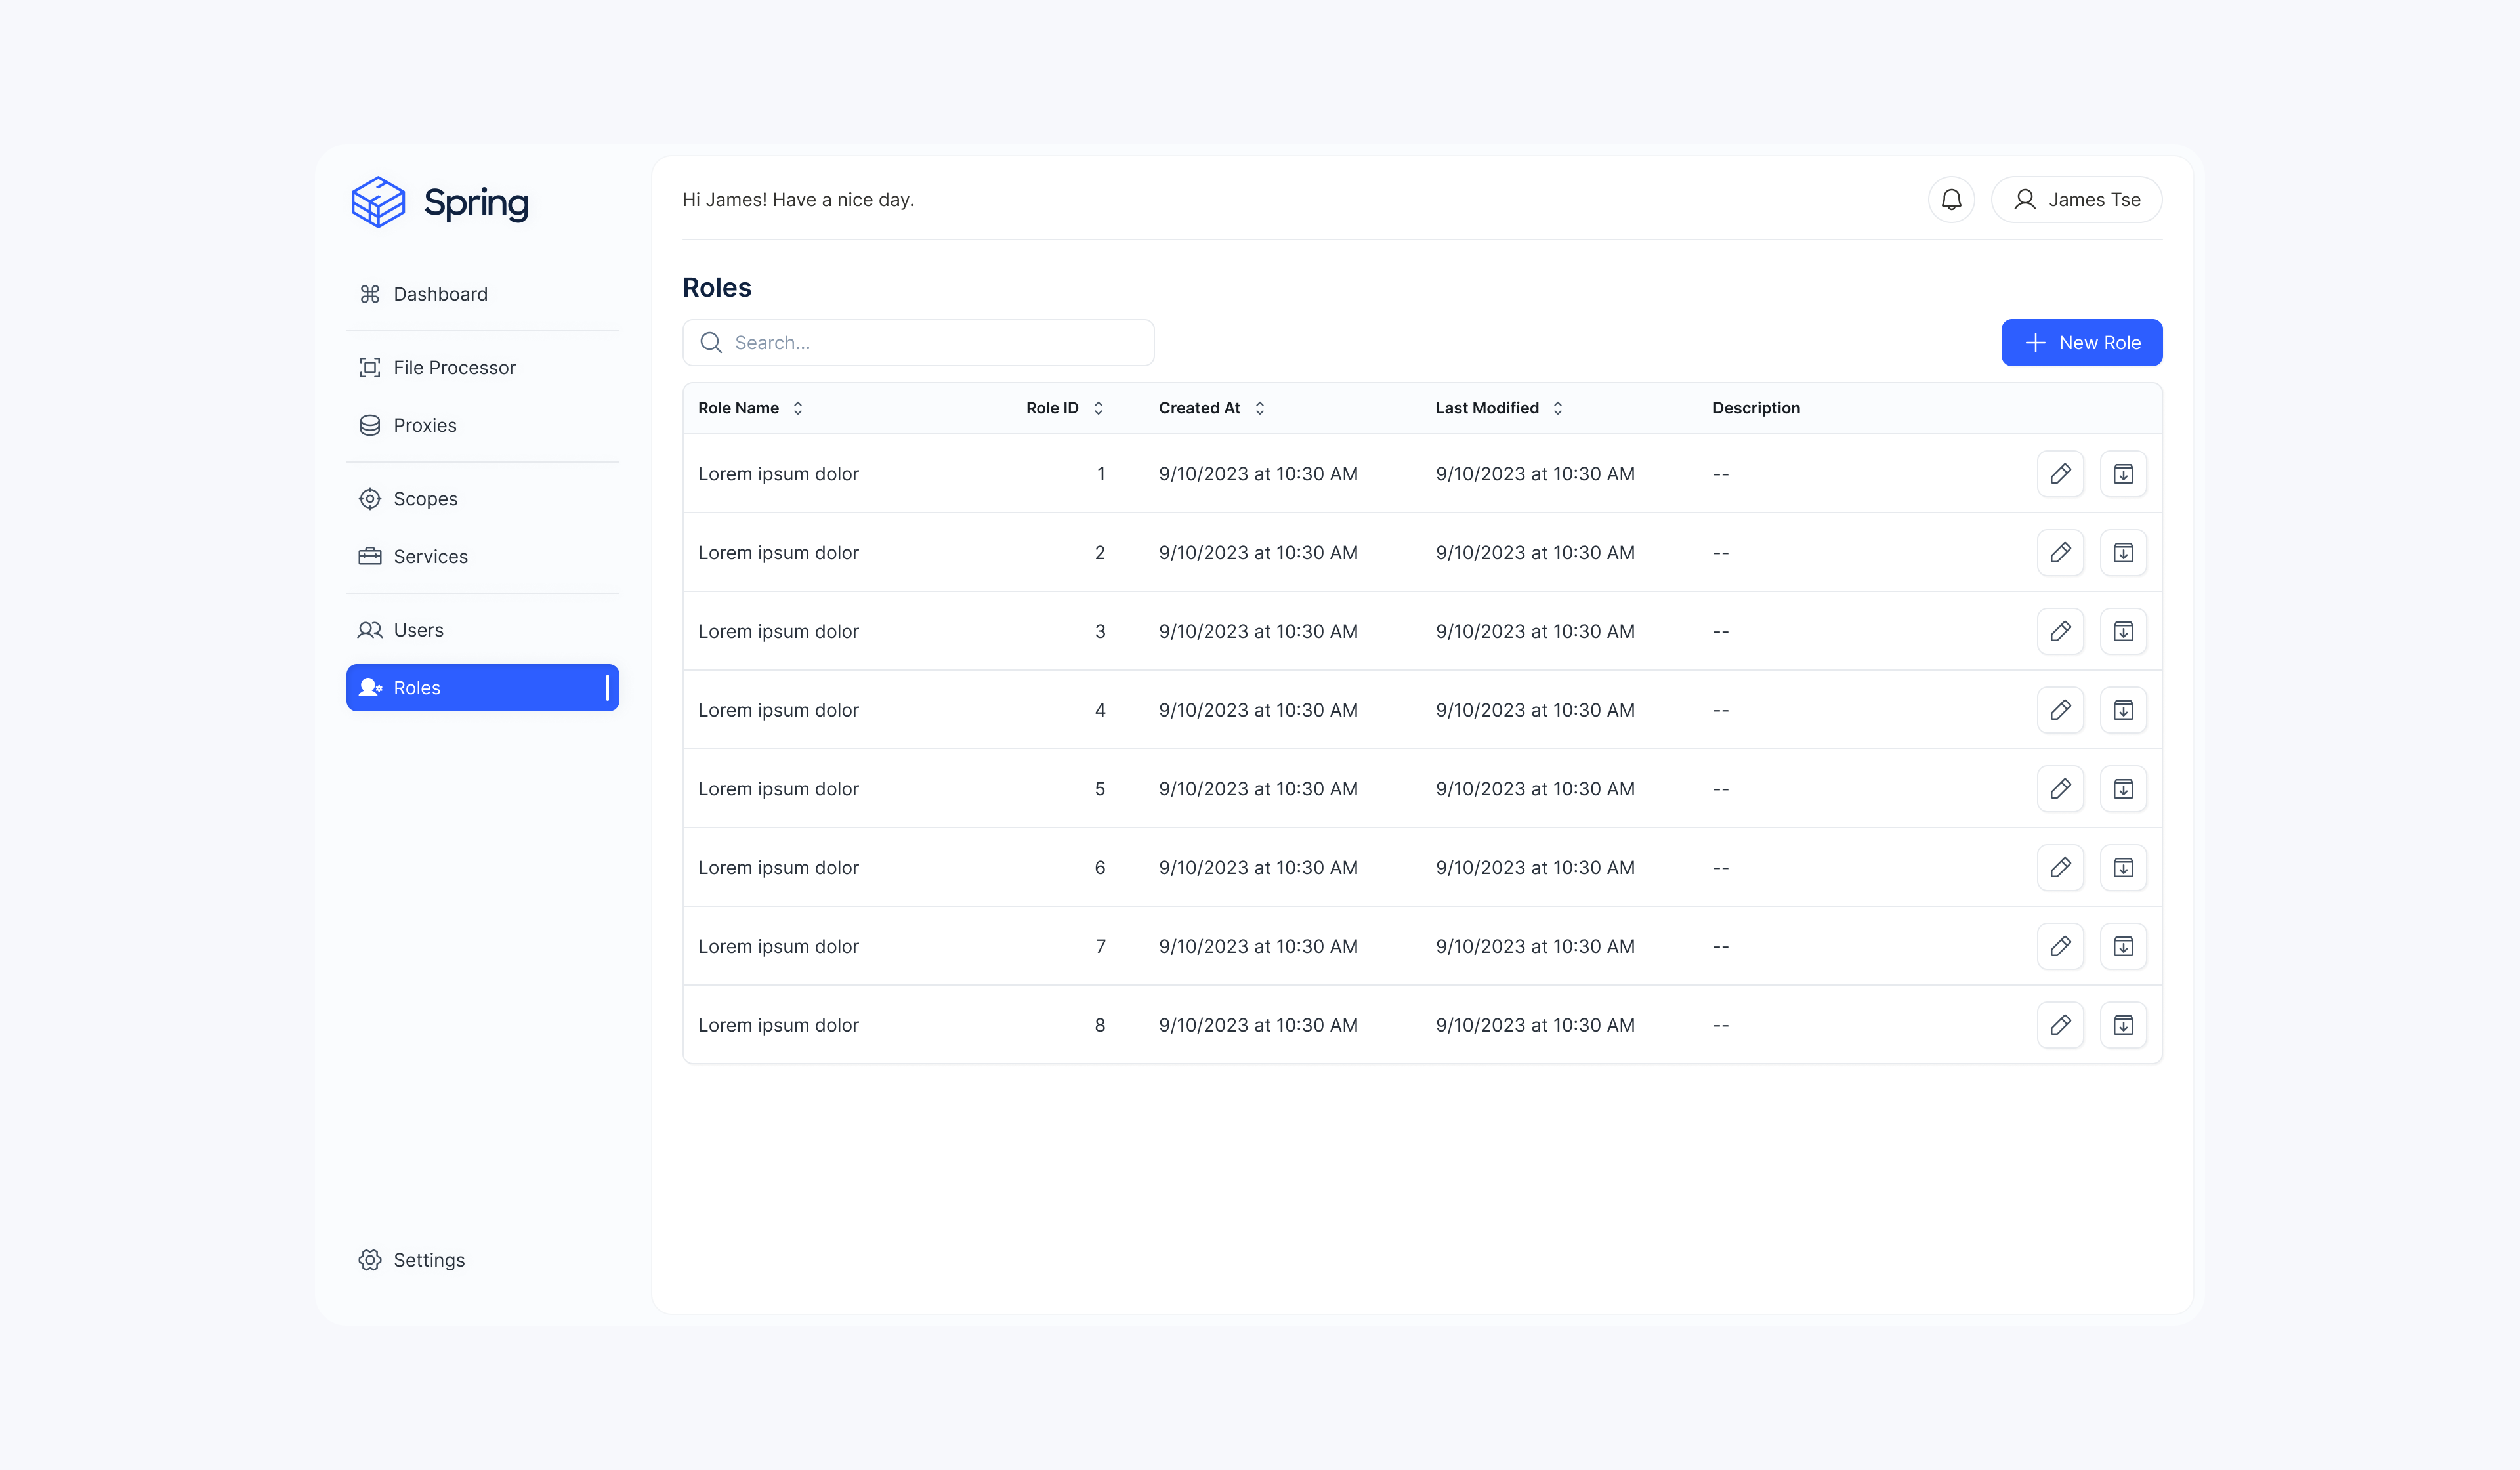The height and width of the screenshot is (1470, 2520).
Task: Open James Tse profile button
Action: 2076,200
